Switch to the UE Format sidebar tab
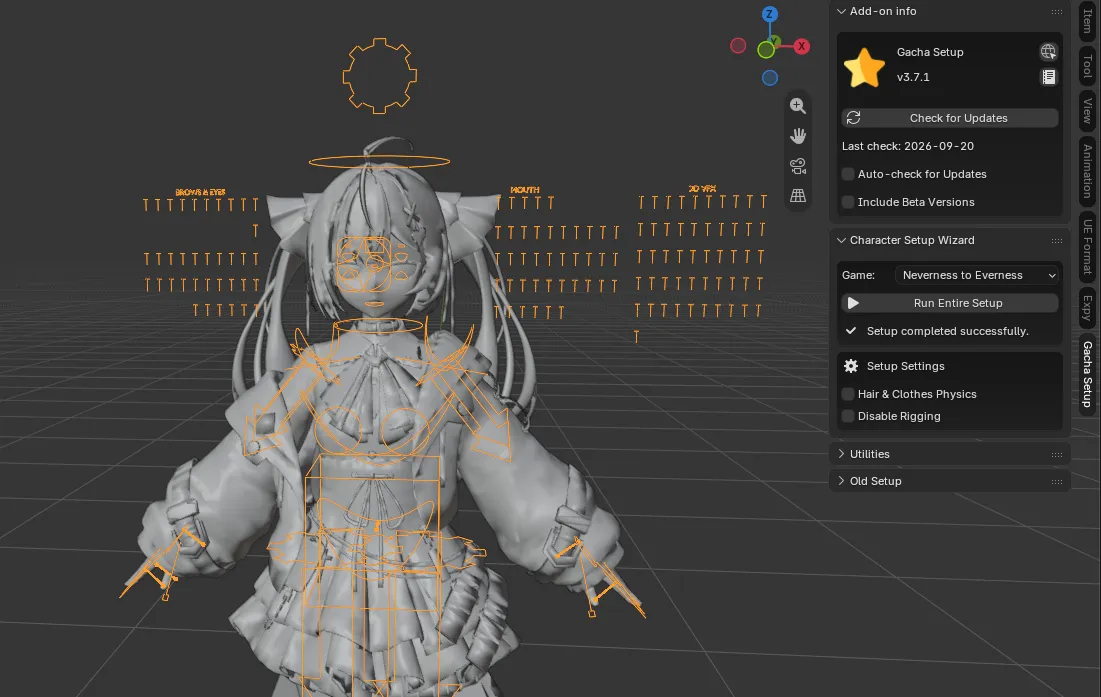Viewport: 1101px width, 697px height. pos(1087,246)
